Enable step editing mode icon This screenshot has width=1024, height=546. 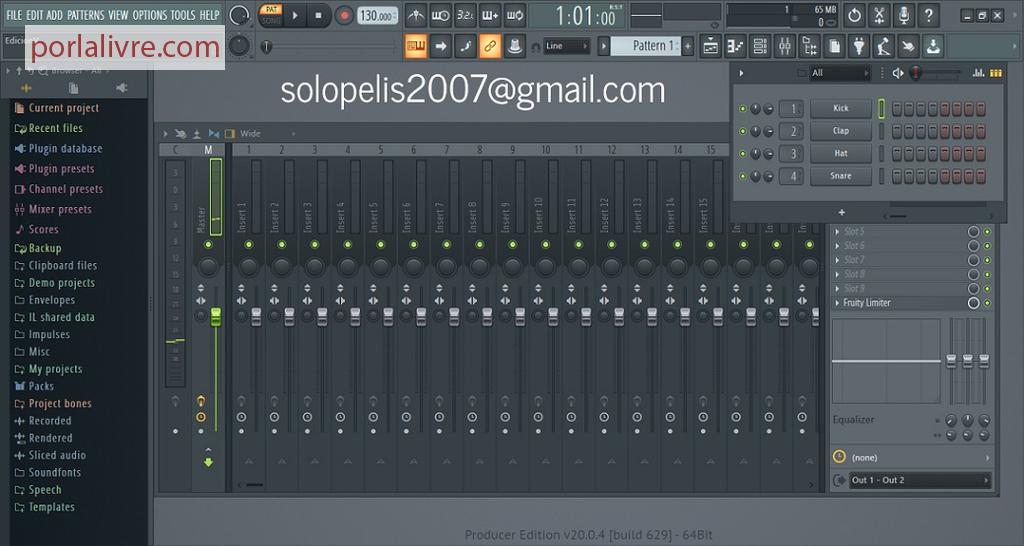click(465, 46)
